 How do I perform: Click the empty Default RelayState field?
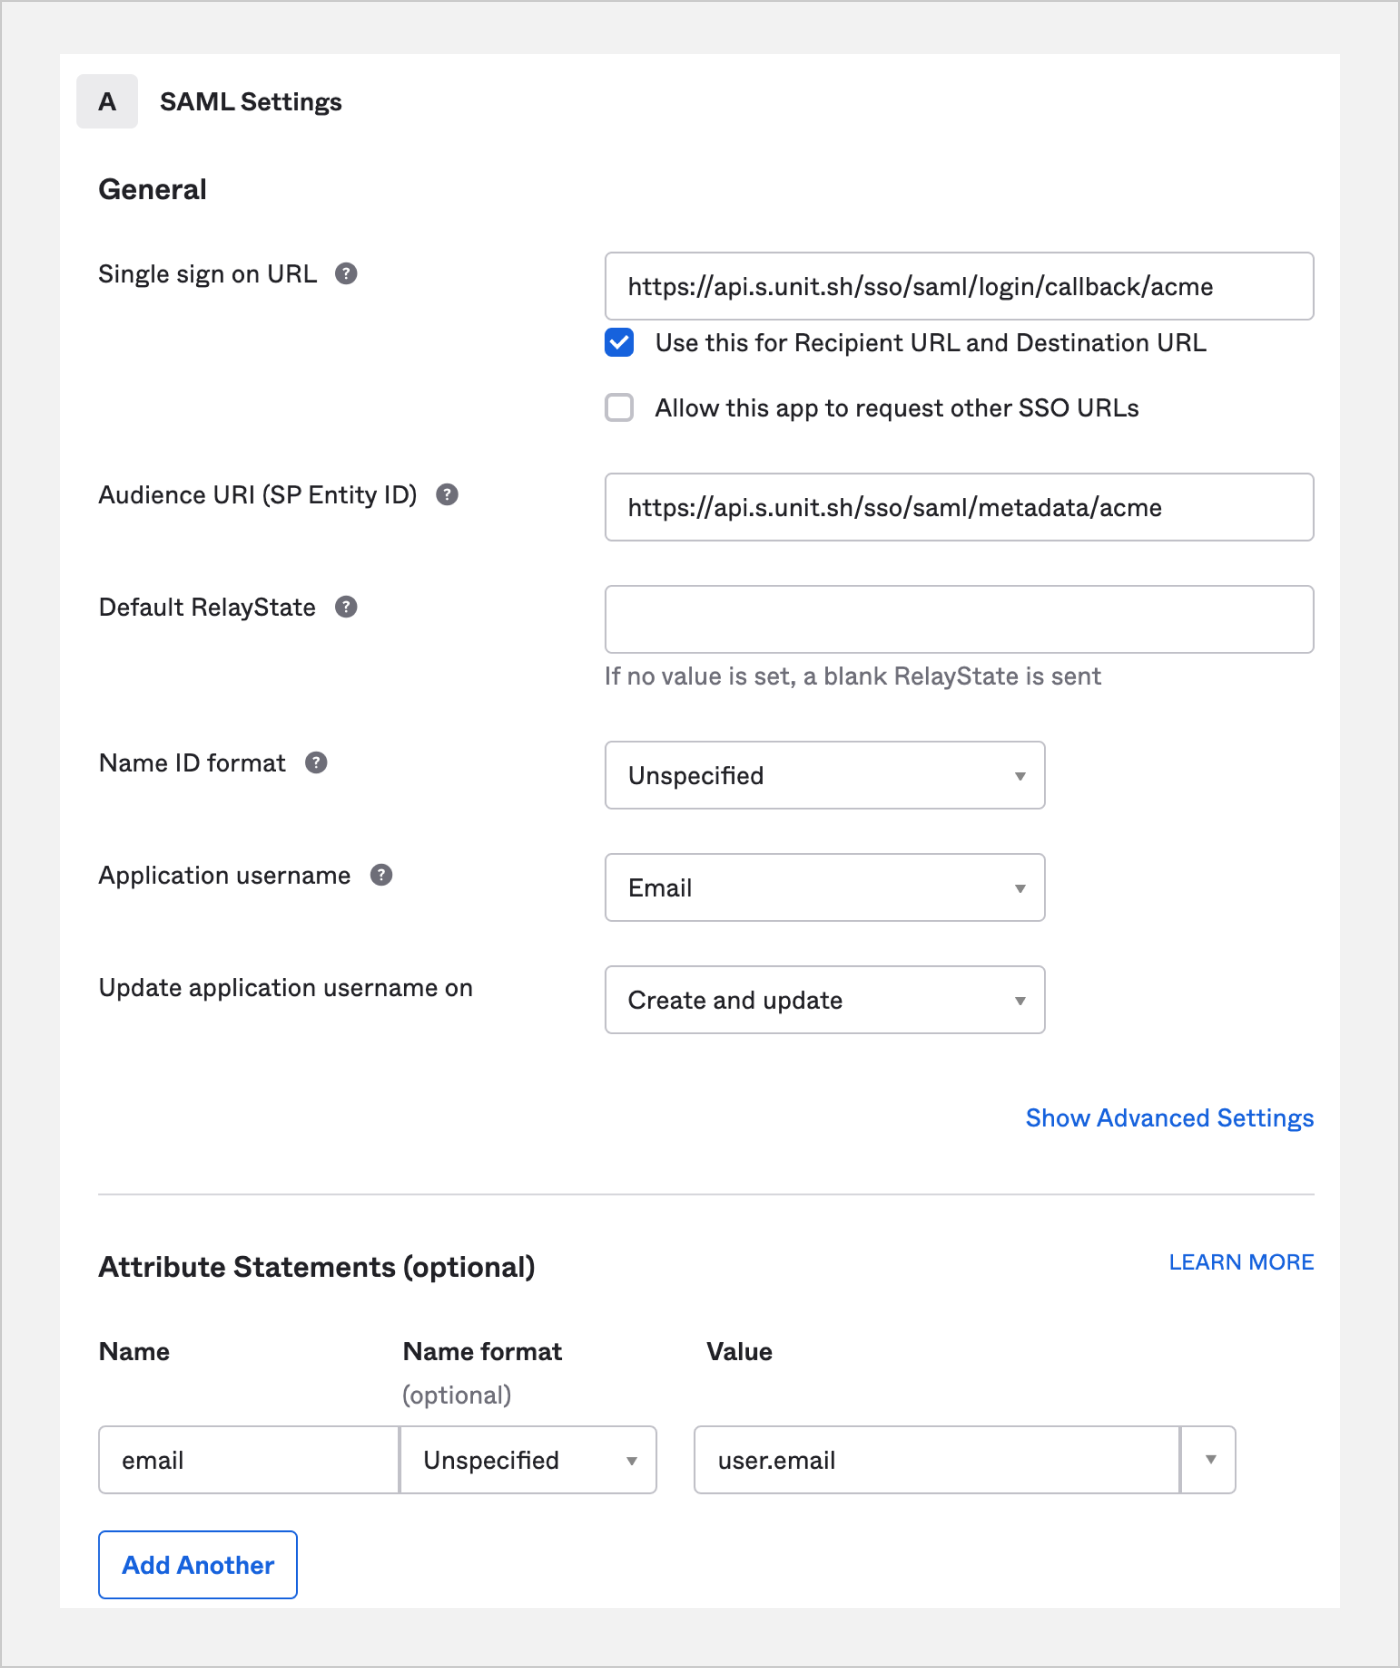coord(958,620)
